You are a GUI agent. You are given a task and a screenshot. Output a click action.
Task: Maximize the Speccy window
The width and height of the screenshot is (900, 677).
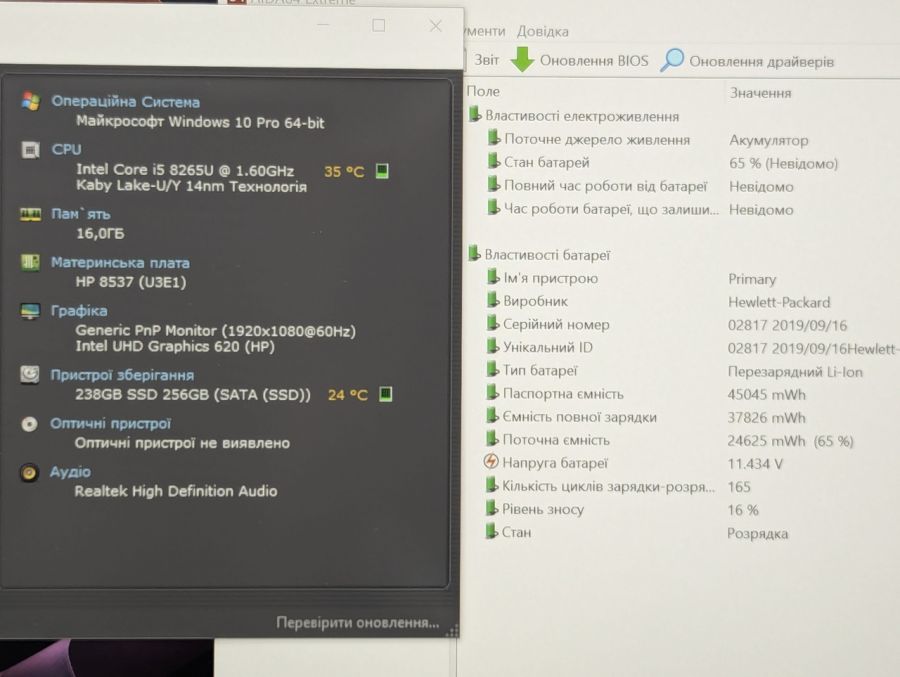(x=378, y=25)
